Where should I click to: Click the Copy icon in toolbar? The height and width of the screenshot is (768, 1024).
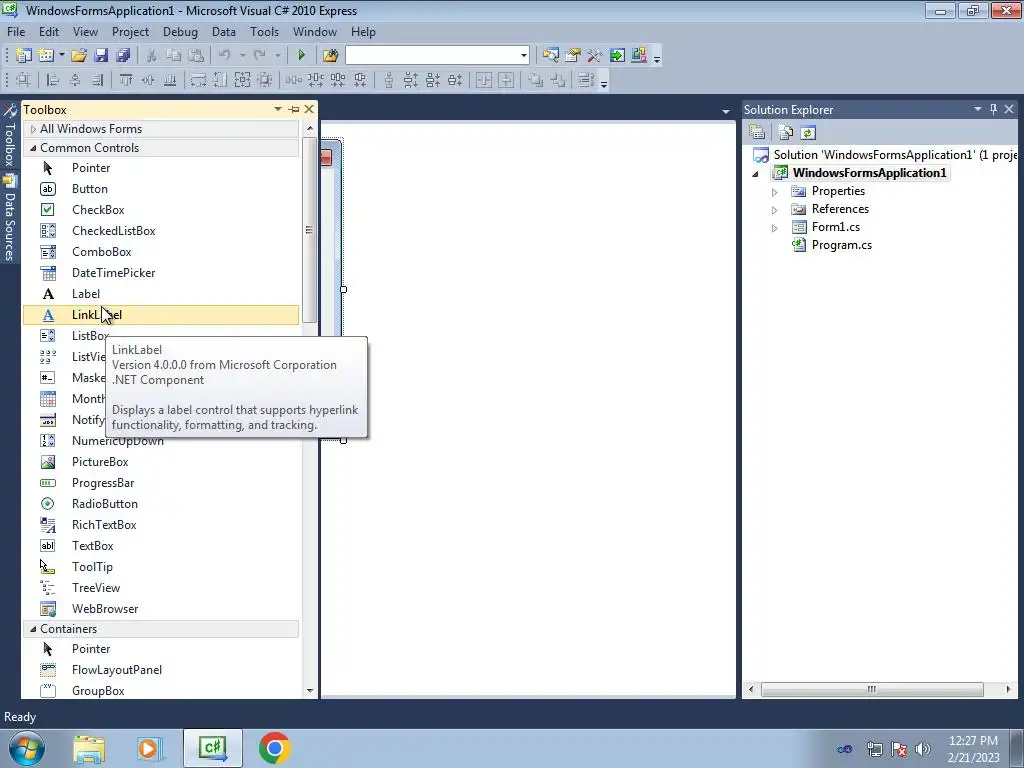[x=173, y=56]
